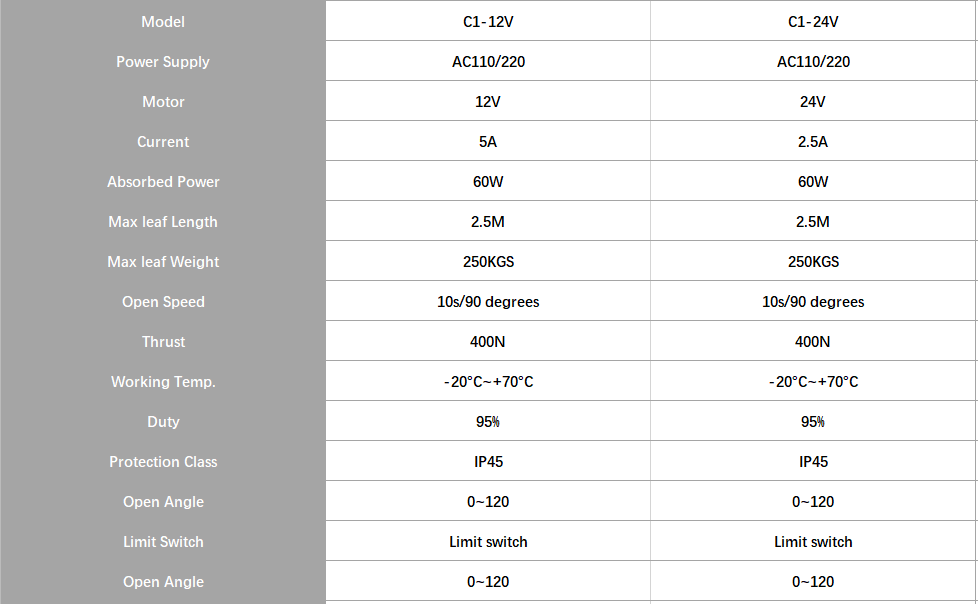Select the 5A current value

pos(488,142)
